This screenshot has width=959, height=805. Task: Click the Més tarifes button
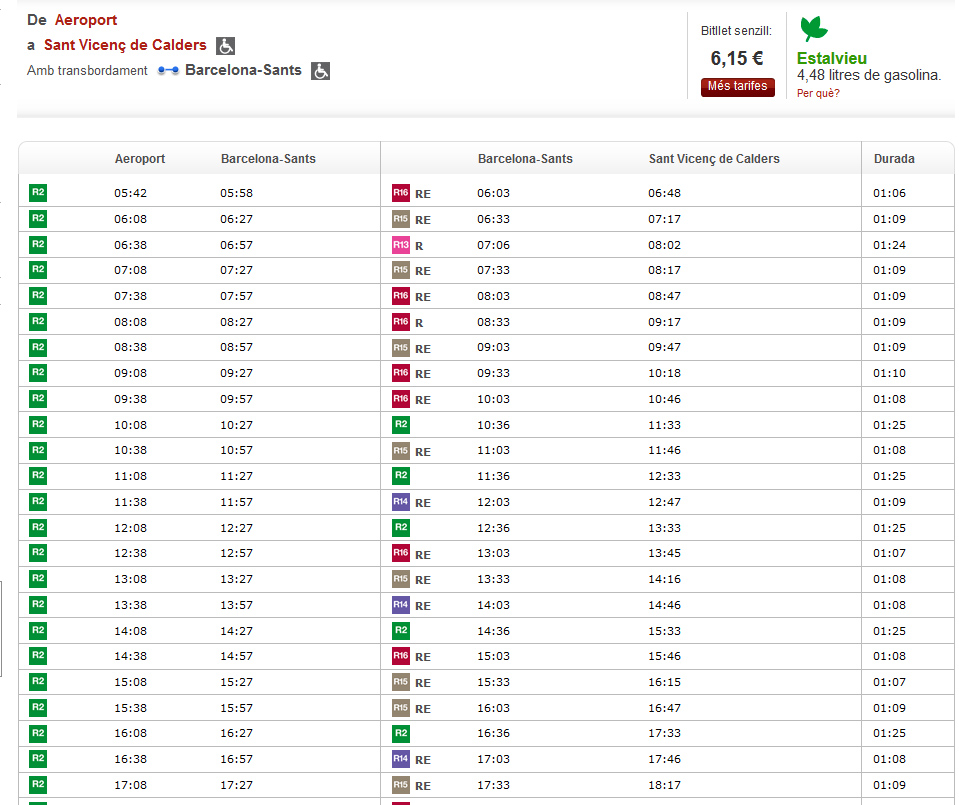737,87
